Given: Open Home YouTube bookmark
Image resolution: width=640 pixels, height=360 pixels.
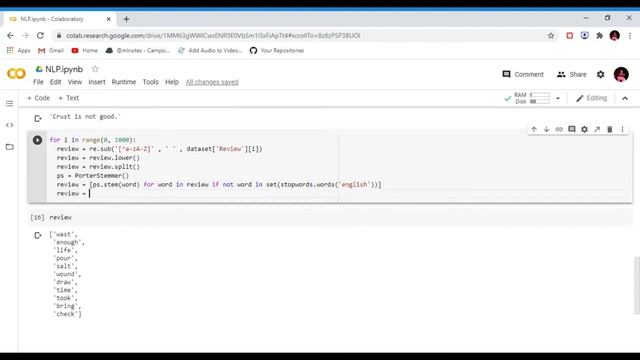Looking at the screenshot, I should pyautogui.click(x=84, y=51).
